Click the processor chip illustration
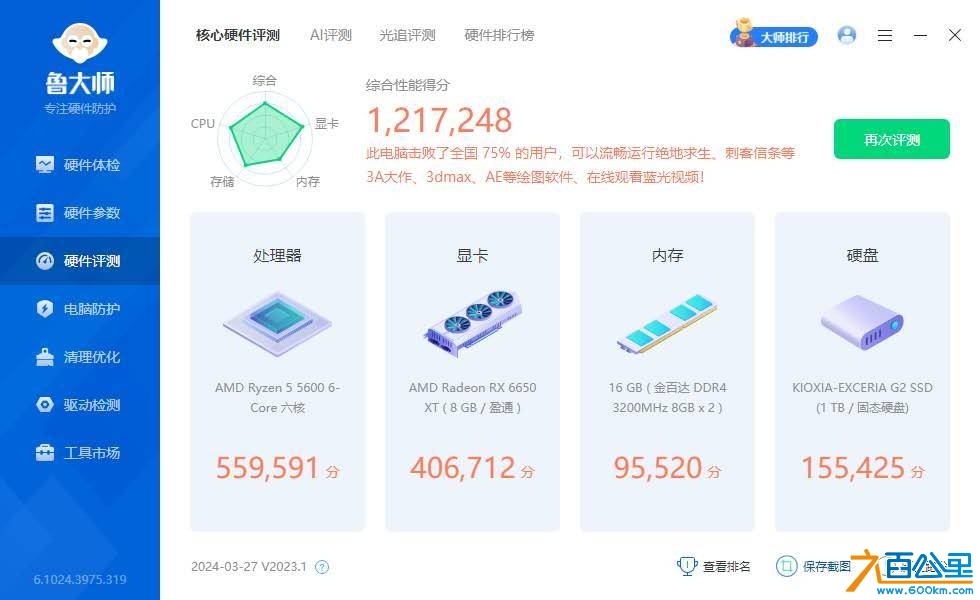The image size is (980, 600). [x=278, y=324]
